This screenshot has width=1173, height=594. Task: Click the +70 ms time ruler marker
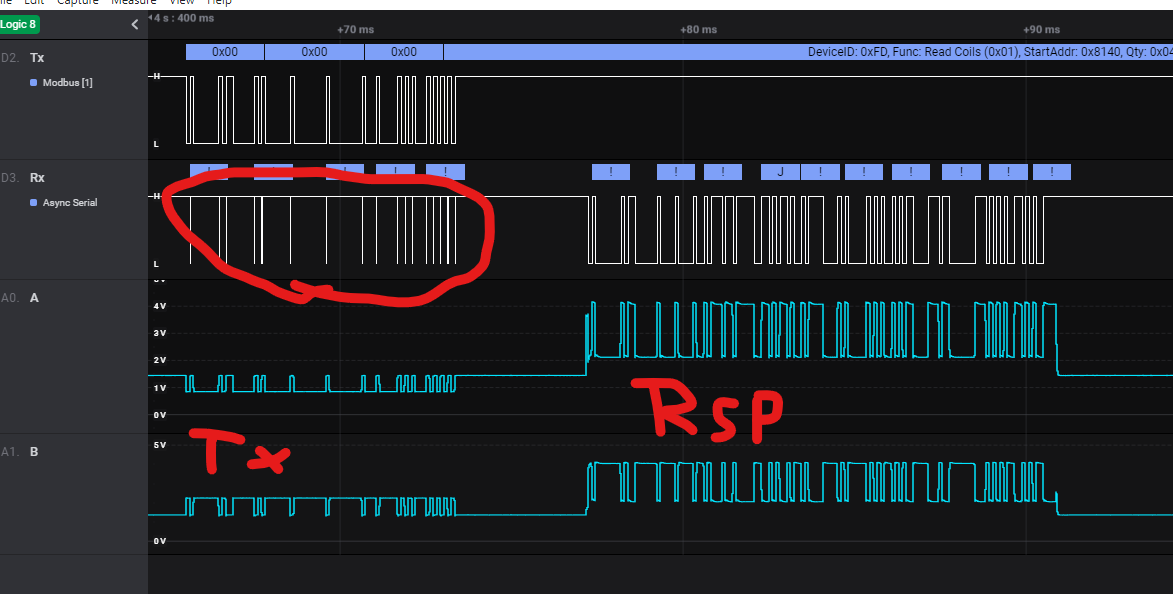click(355, 30)
